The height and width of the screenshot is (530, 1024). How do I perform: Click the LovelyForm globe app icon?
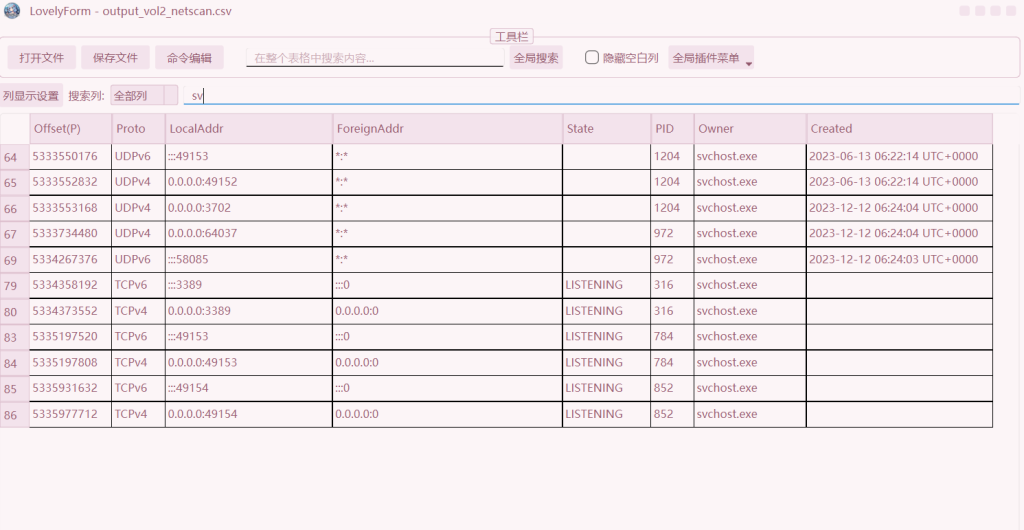[x=12, y=10]
